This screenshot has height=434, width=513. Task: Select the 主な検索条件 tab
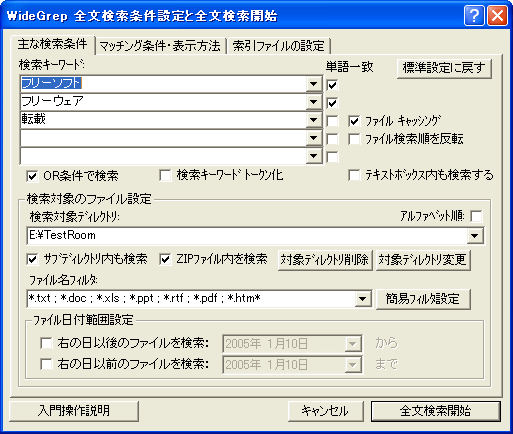pos(53,45)
